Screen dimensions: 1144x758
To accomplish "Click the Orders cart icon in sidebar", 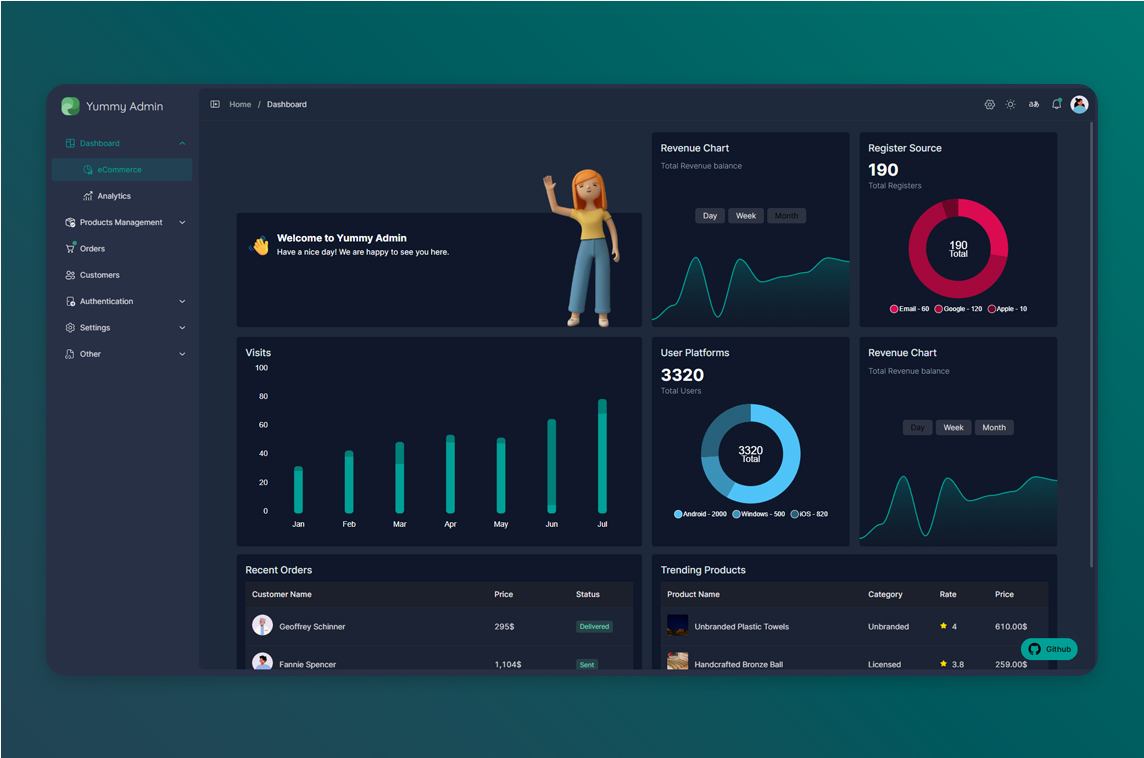I will click(x=70, y=248).
